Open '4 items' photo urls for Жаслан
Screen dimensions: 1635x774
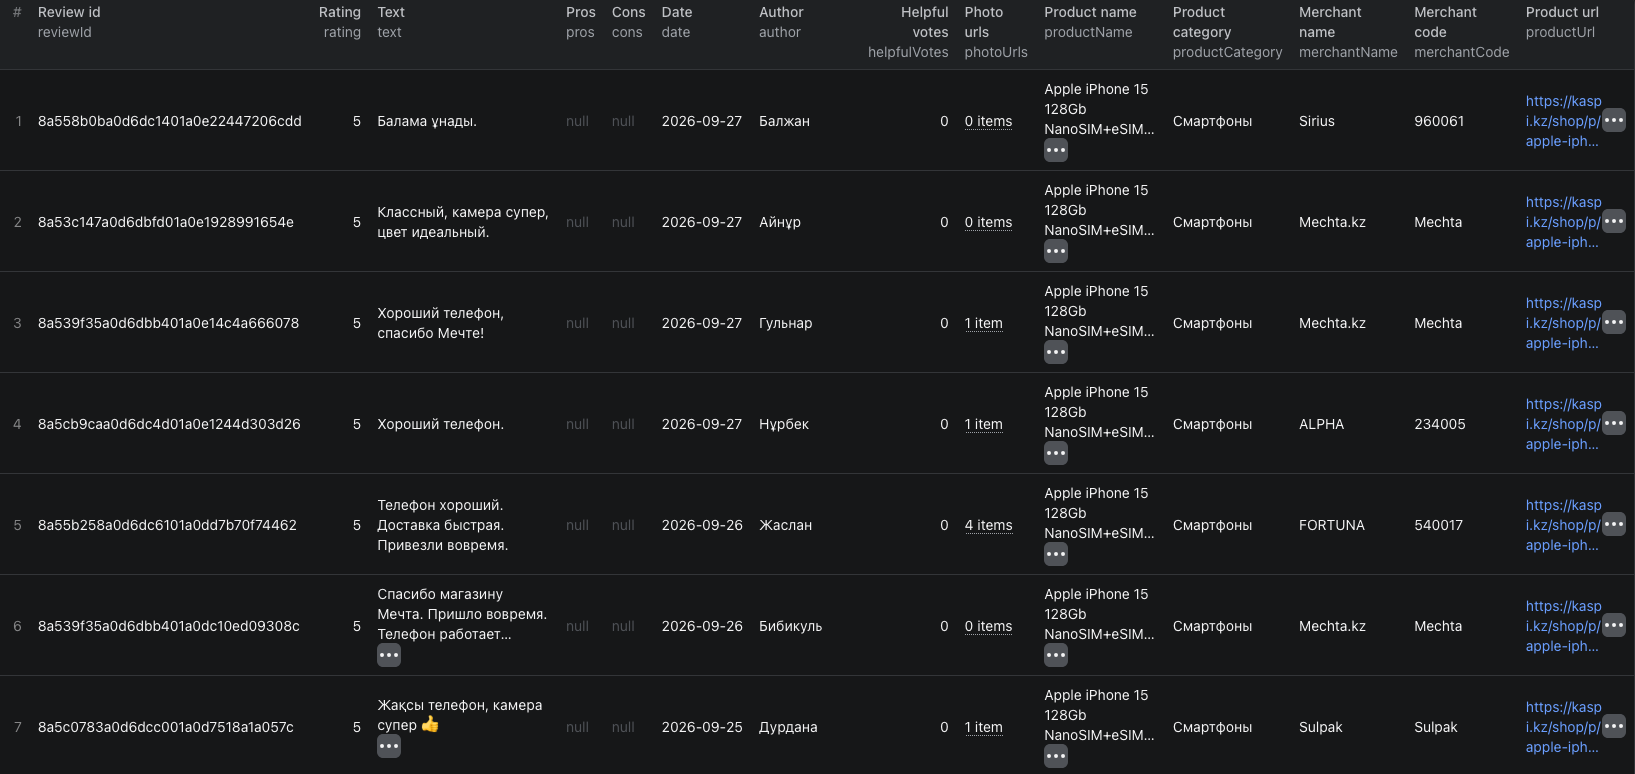[x=988, y=525]
